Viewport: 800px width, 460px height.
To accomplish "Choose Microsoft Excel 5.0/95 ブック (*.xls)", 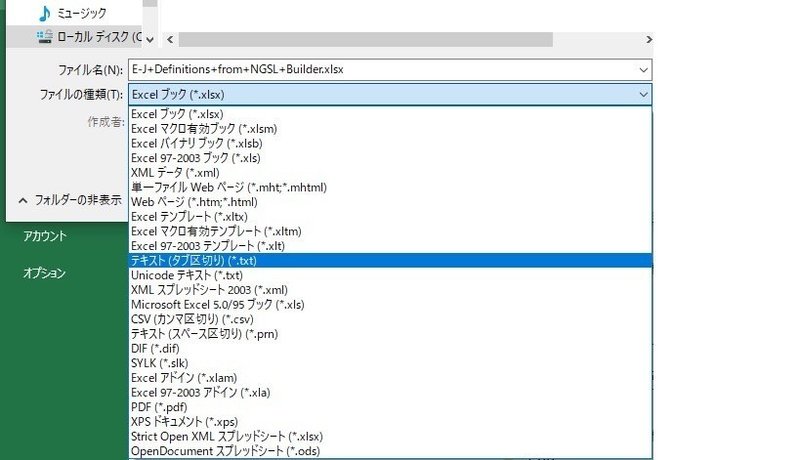I will (x=390, y=304).
